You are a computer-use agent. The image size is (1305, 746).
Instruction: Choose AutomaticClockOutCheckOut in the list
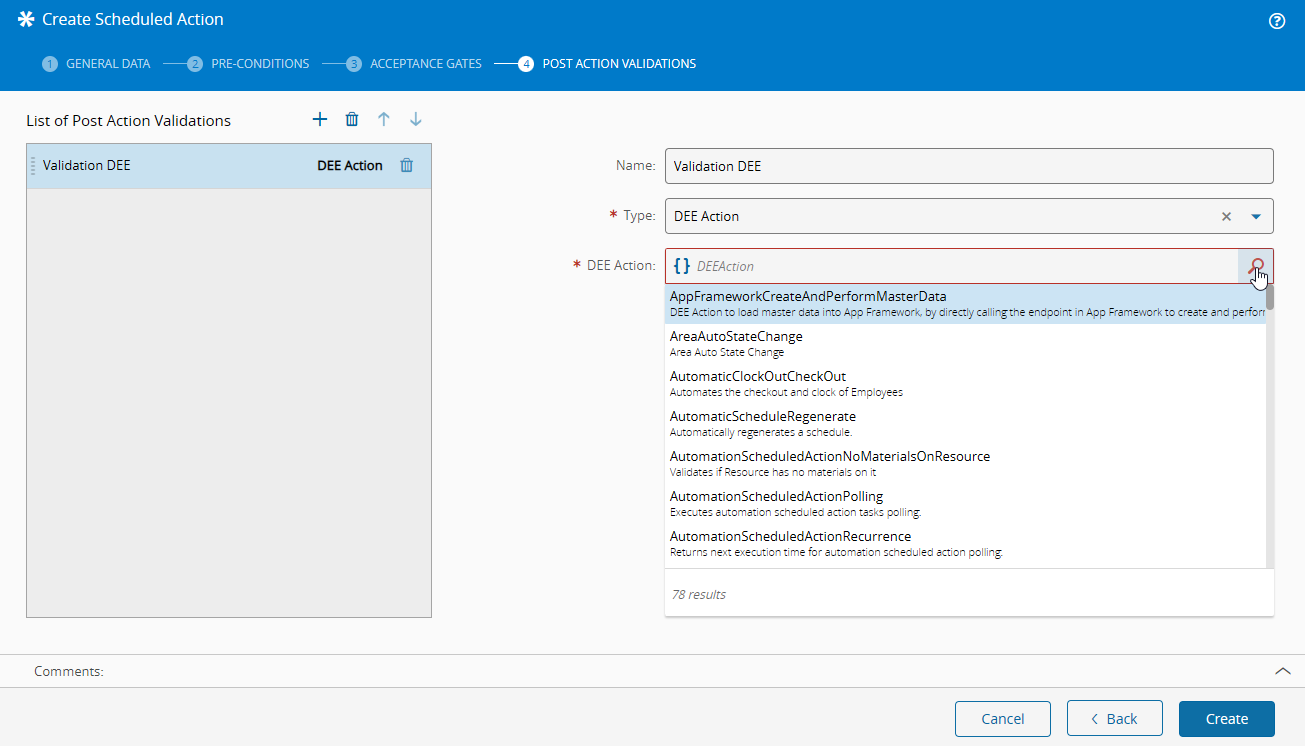758,377
